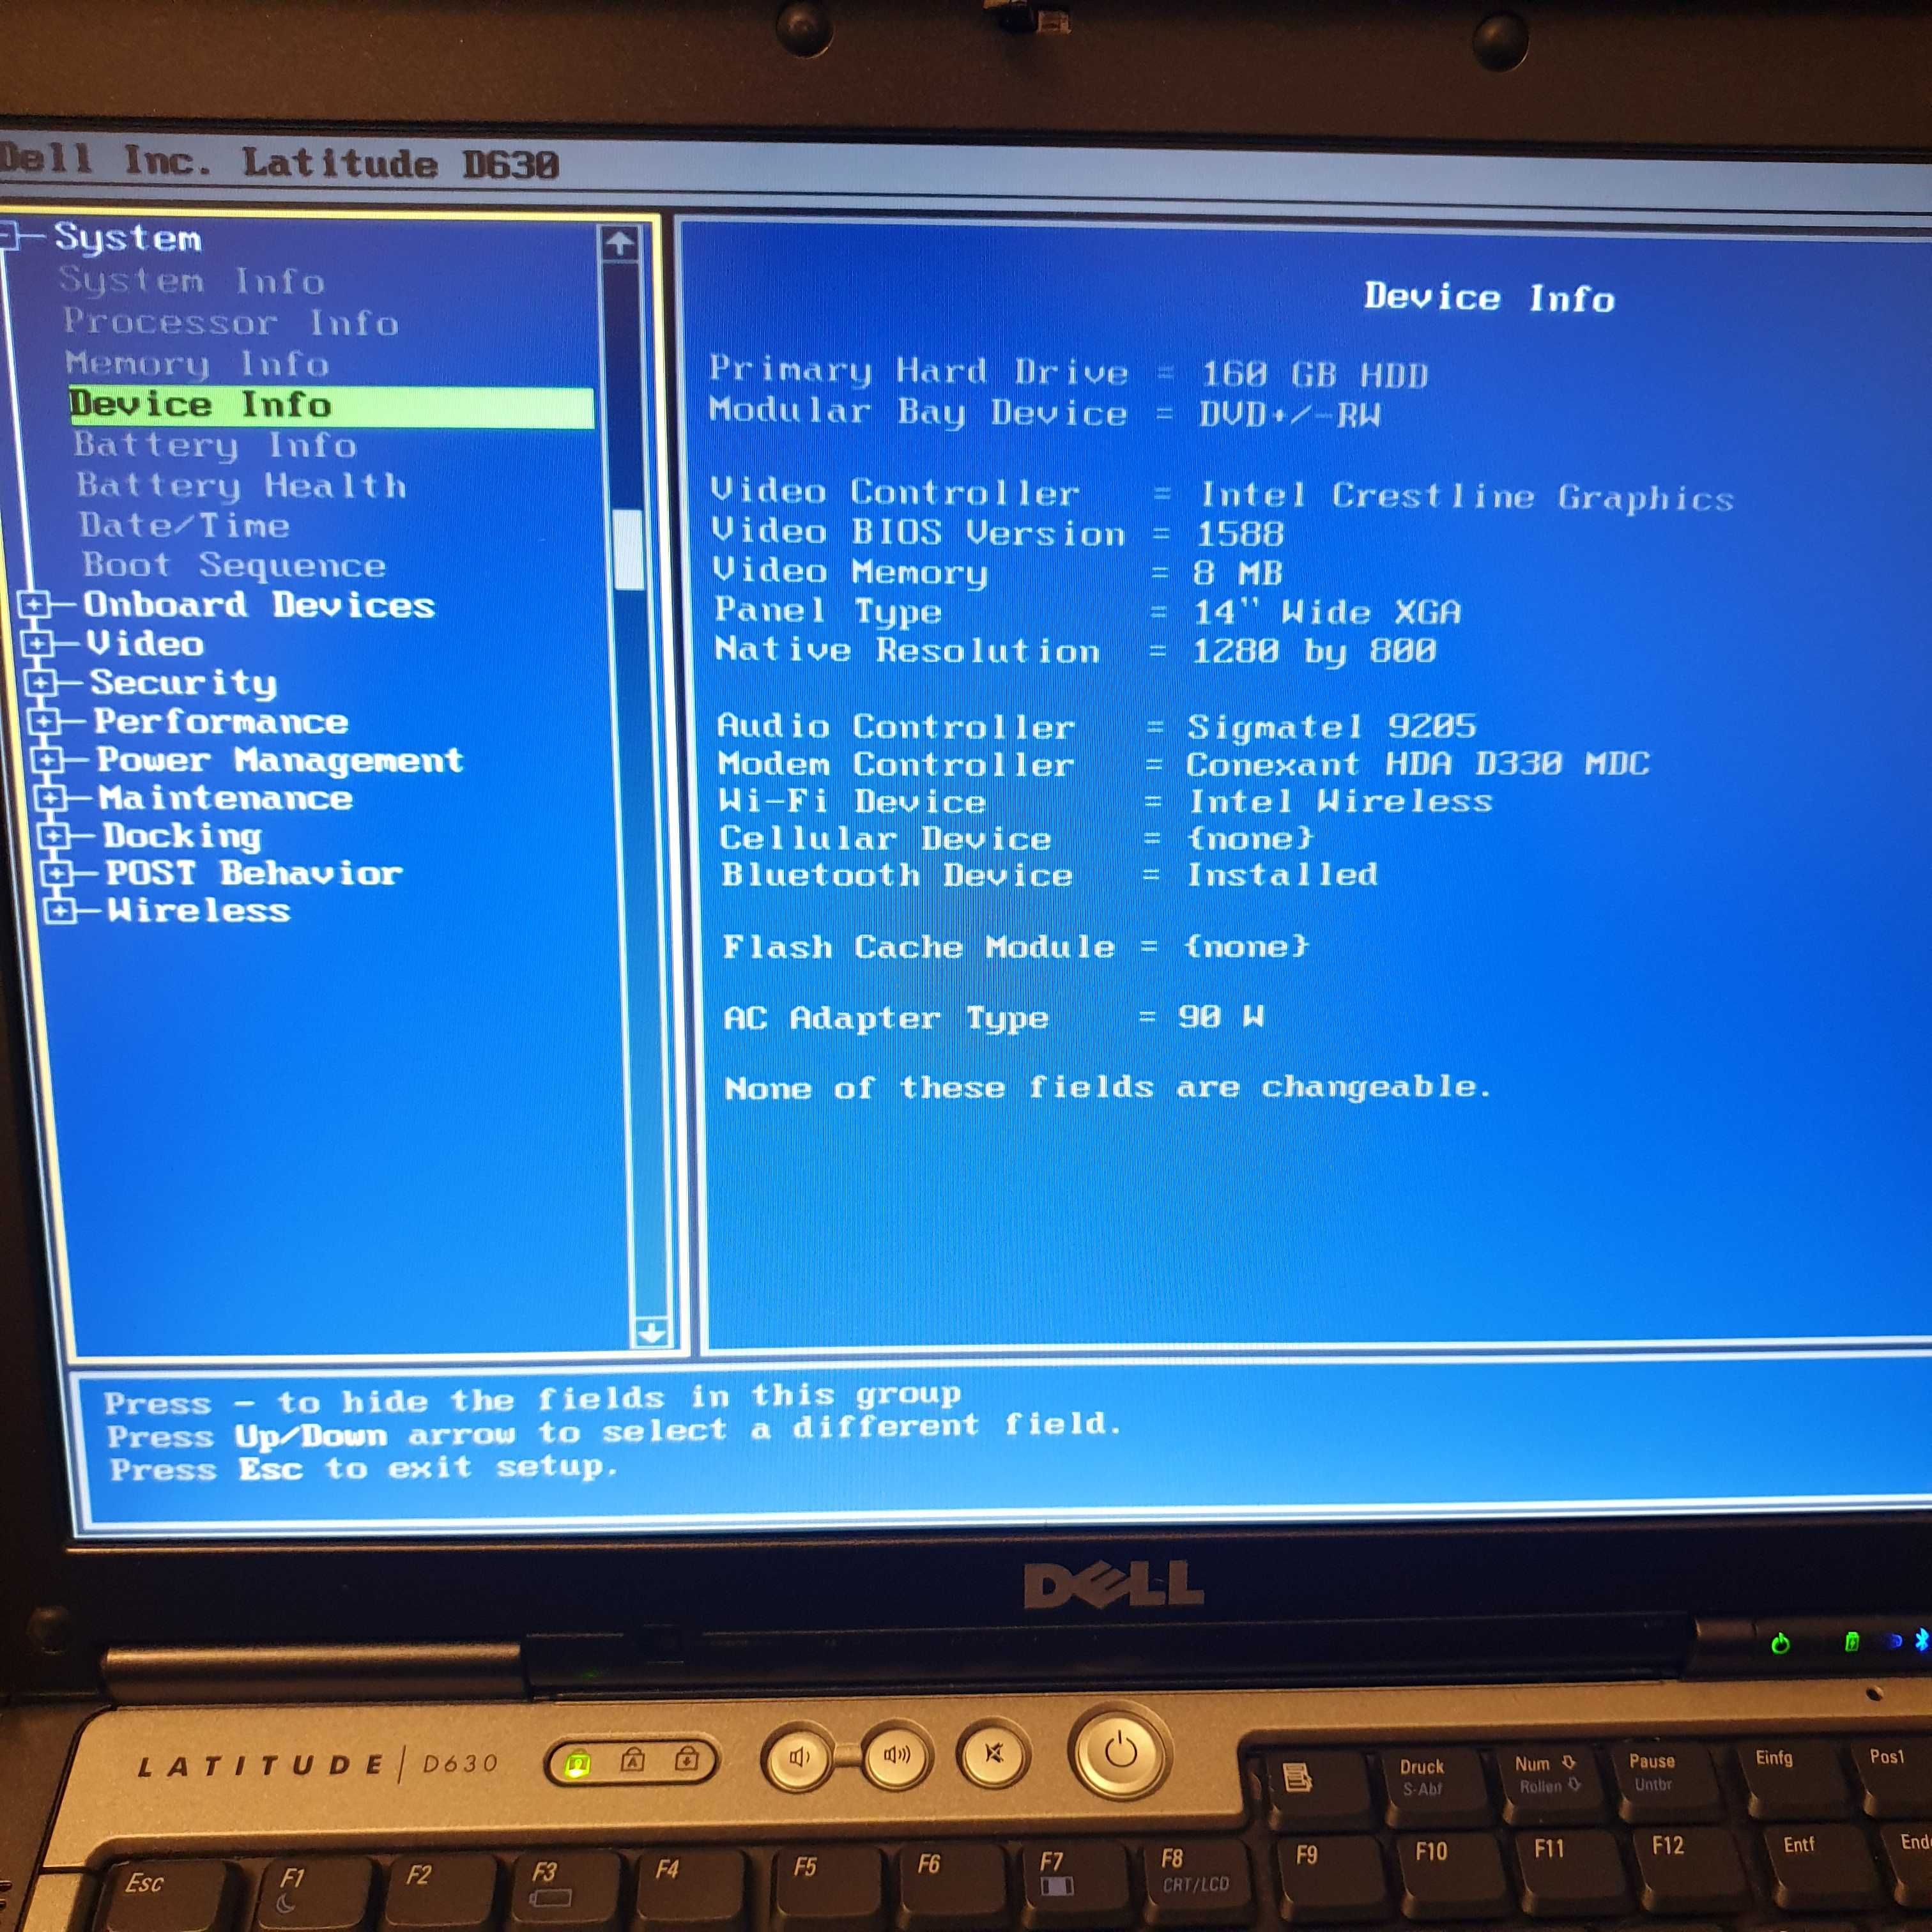The width and height of the screenshot is (1932, 1932).
Task: Expand the Maintenance group
Action: 50,798
